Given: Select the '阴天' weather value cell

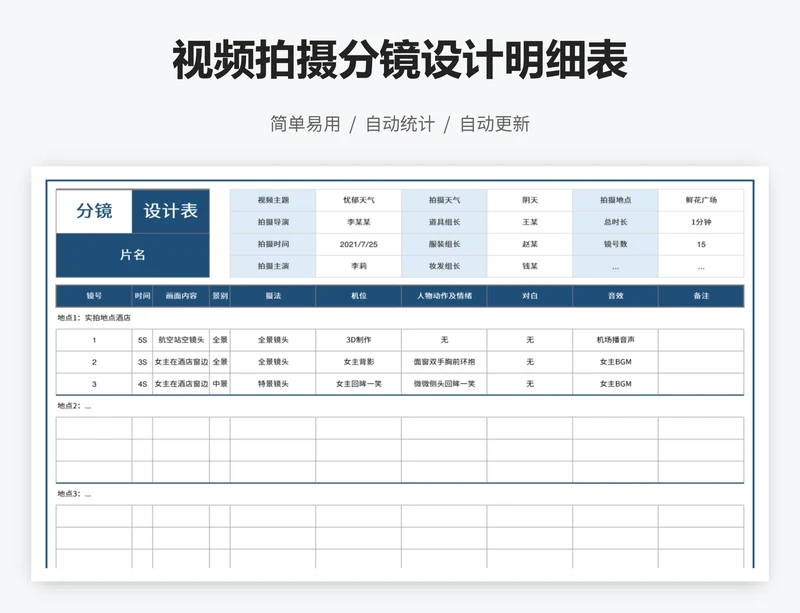Looking at the screenshot, I should pos(530,200).
